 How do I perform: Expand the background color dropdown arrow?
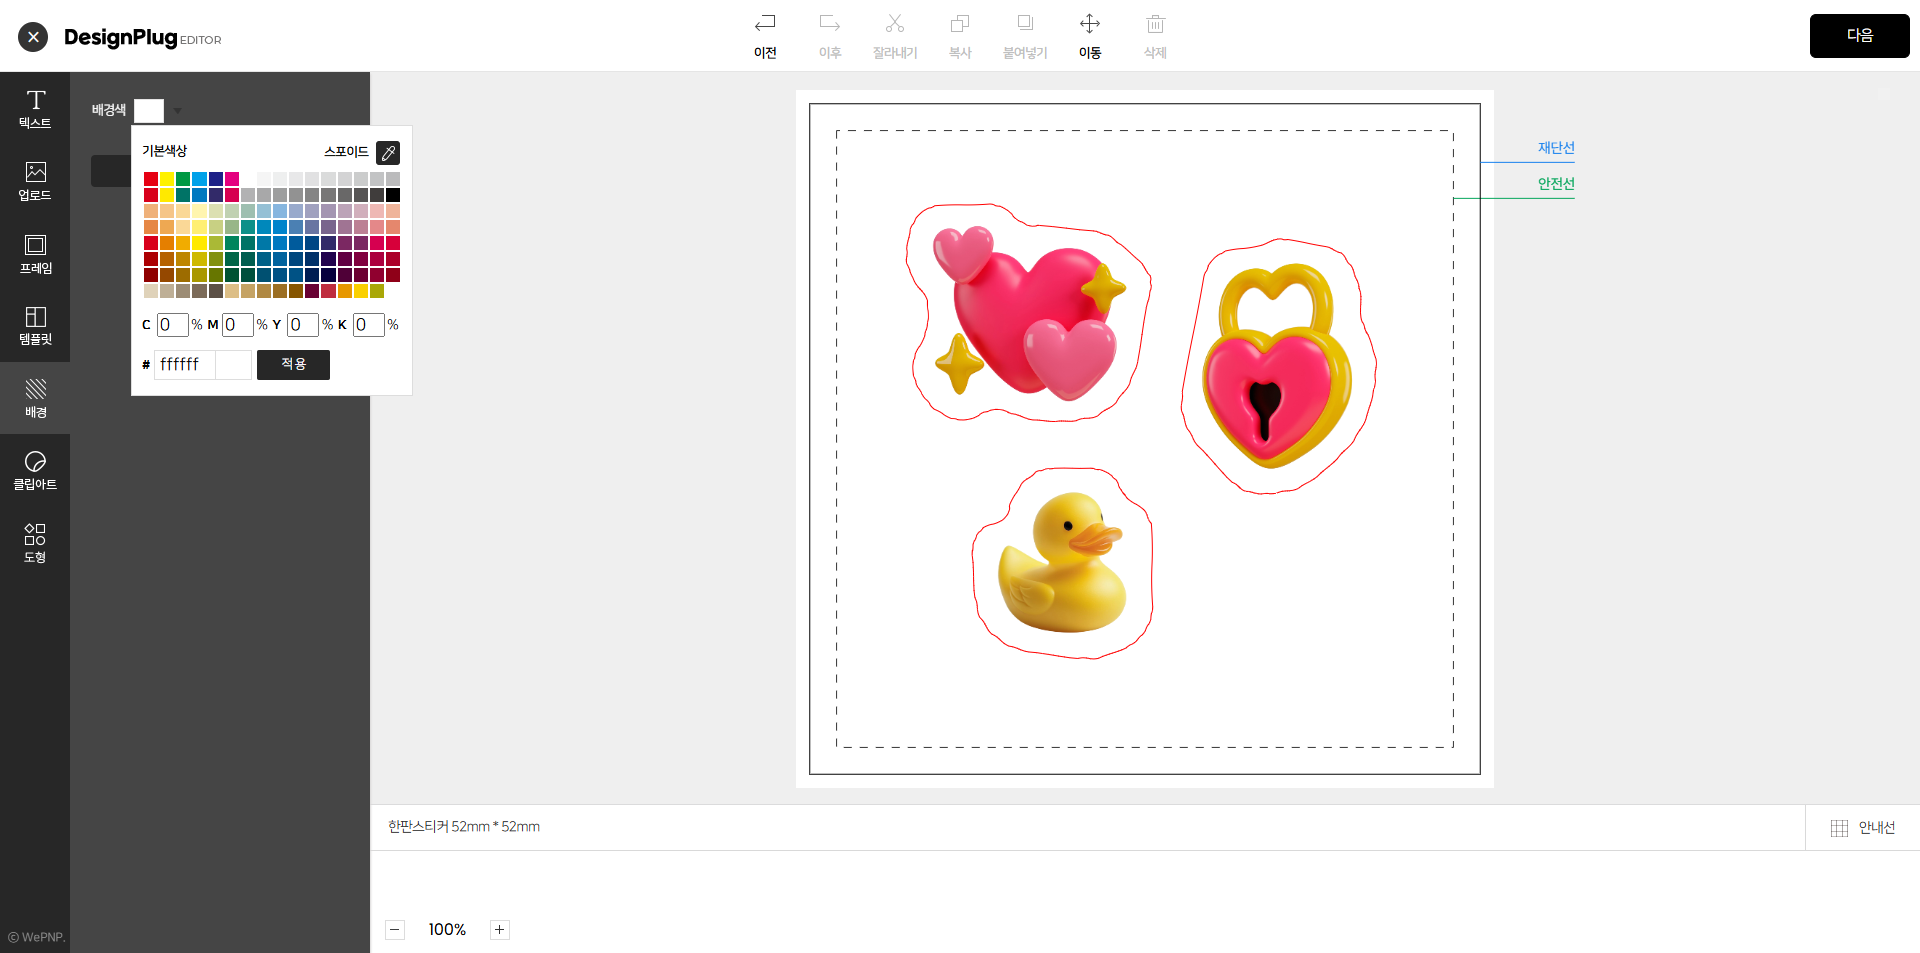178,111
